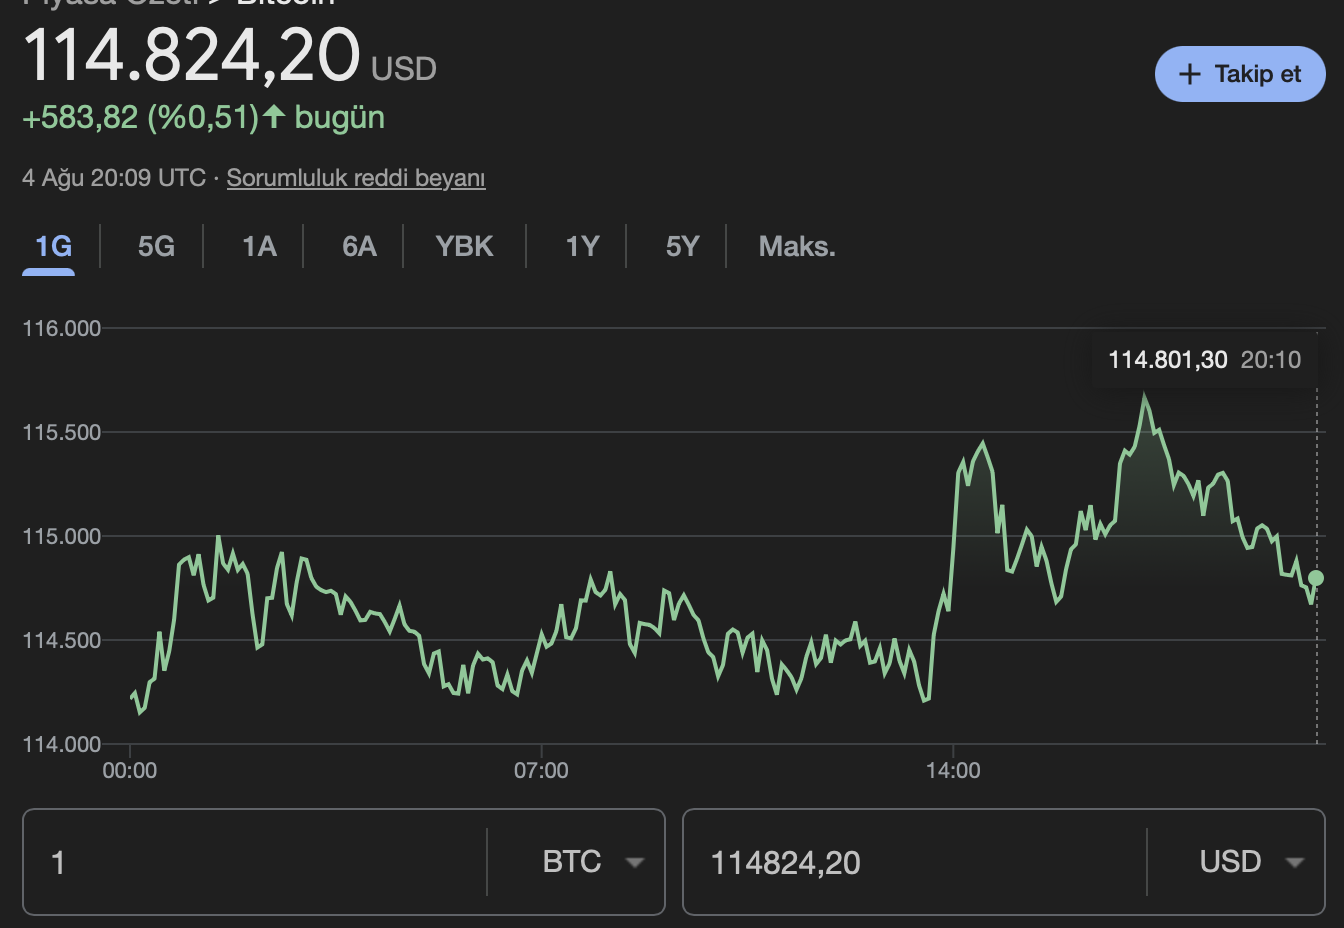1344x928 pixels.
Task: Click the 114.000 y-axis label
Action: (62, 744)
